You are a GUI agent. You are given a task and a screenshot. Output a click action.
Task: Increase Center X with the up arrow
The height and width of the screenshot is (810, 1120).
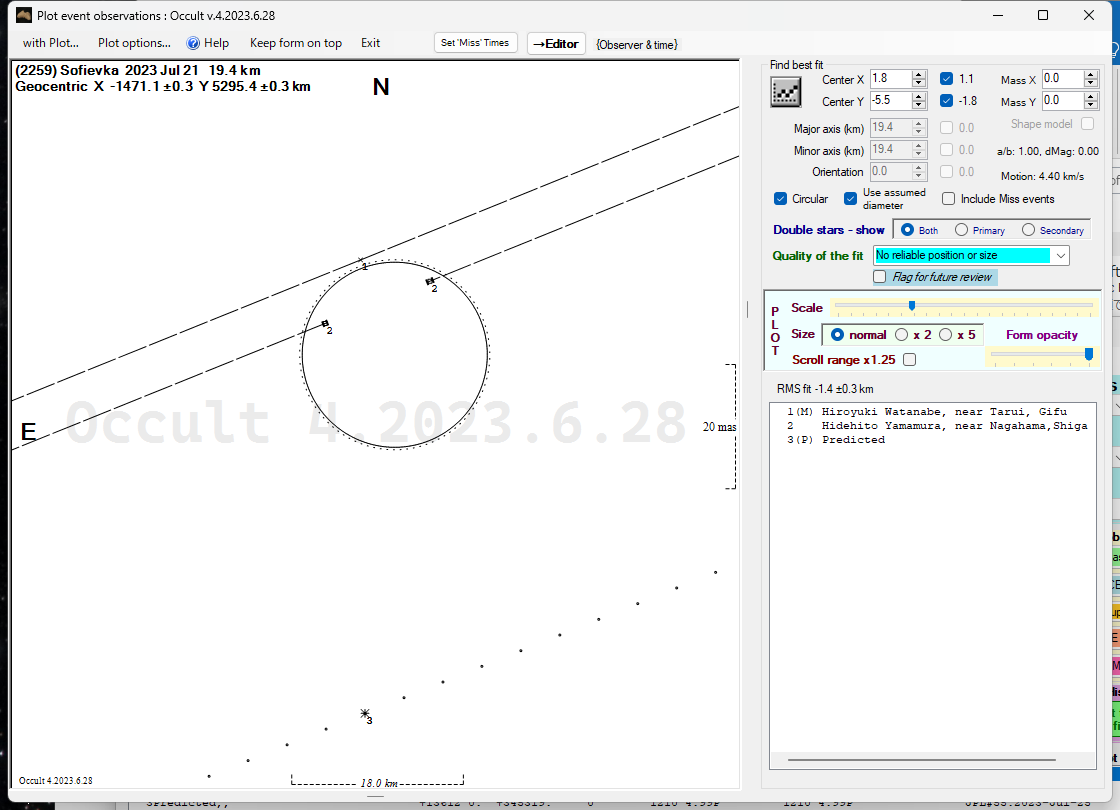(919, 75)
